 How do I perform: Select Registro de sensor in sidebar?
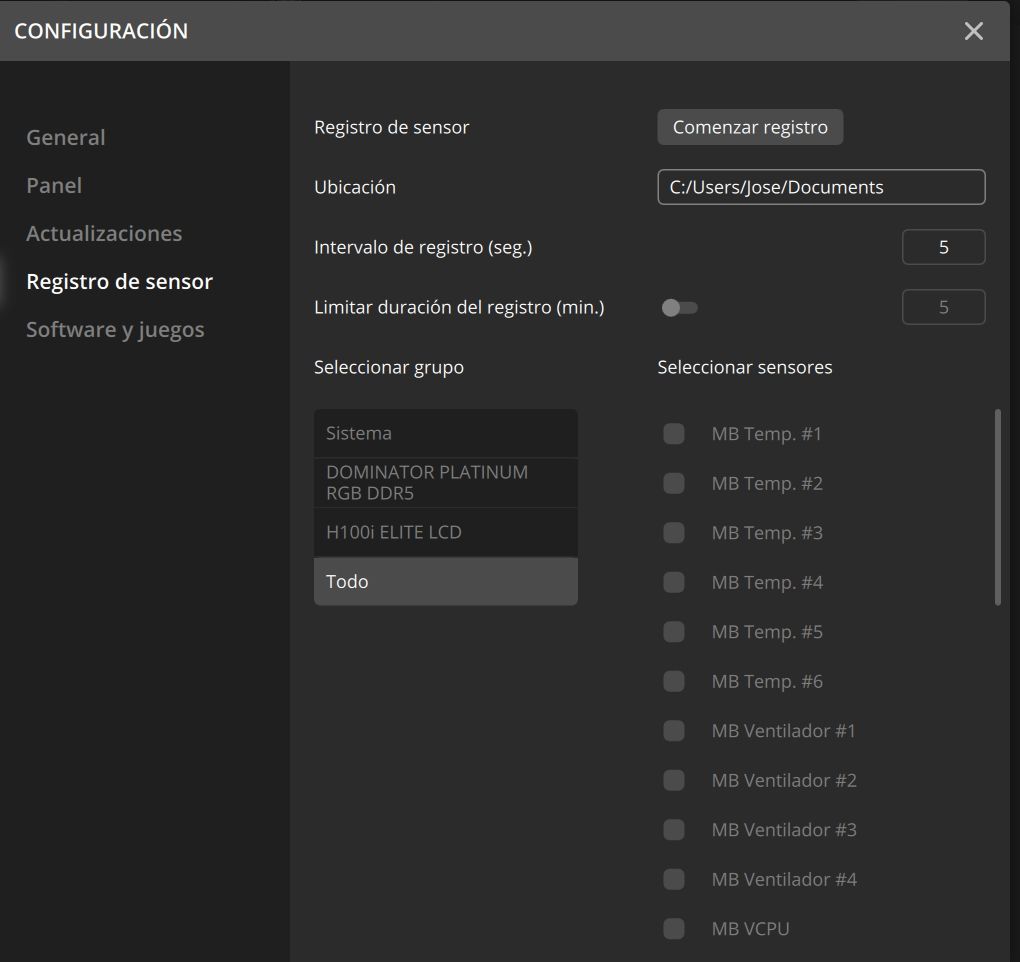pyautogui.click(x=120, y=282)
